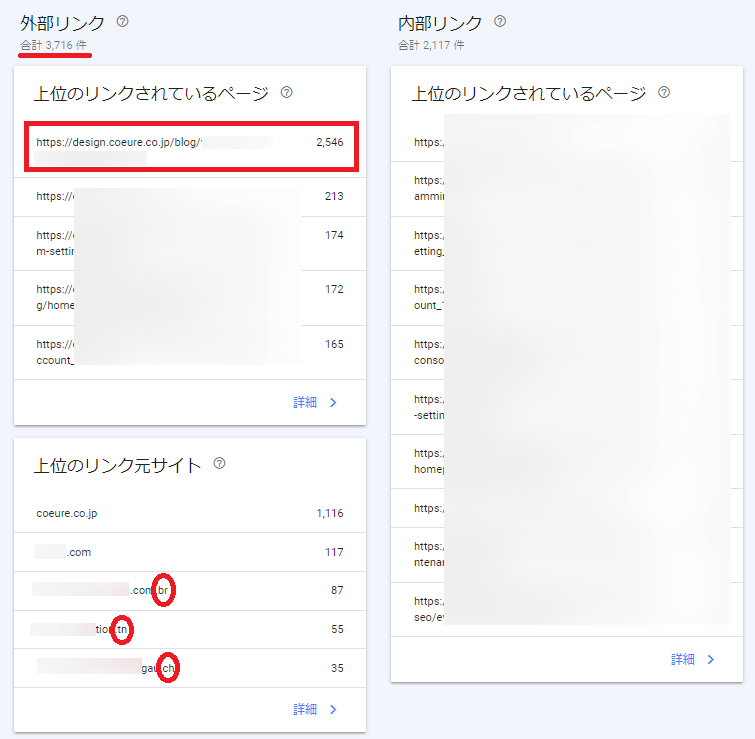Open help for external 上位のリンクされているページ card
The image size is (755, 739).
tap(286, 93)
